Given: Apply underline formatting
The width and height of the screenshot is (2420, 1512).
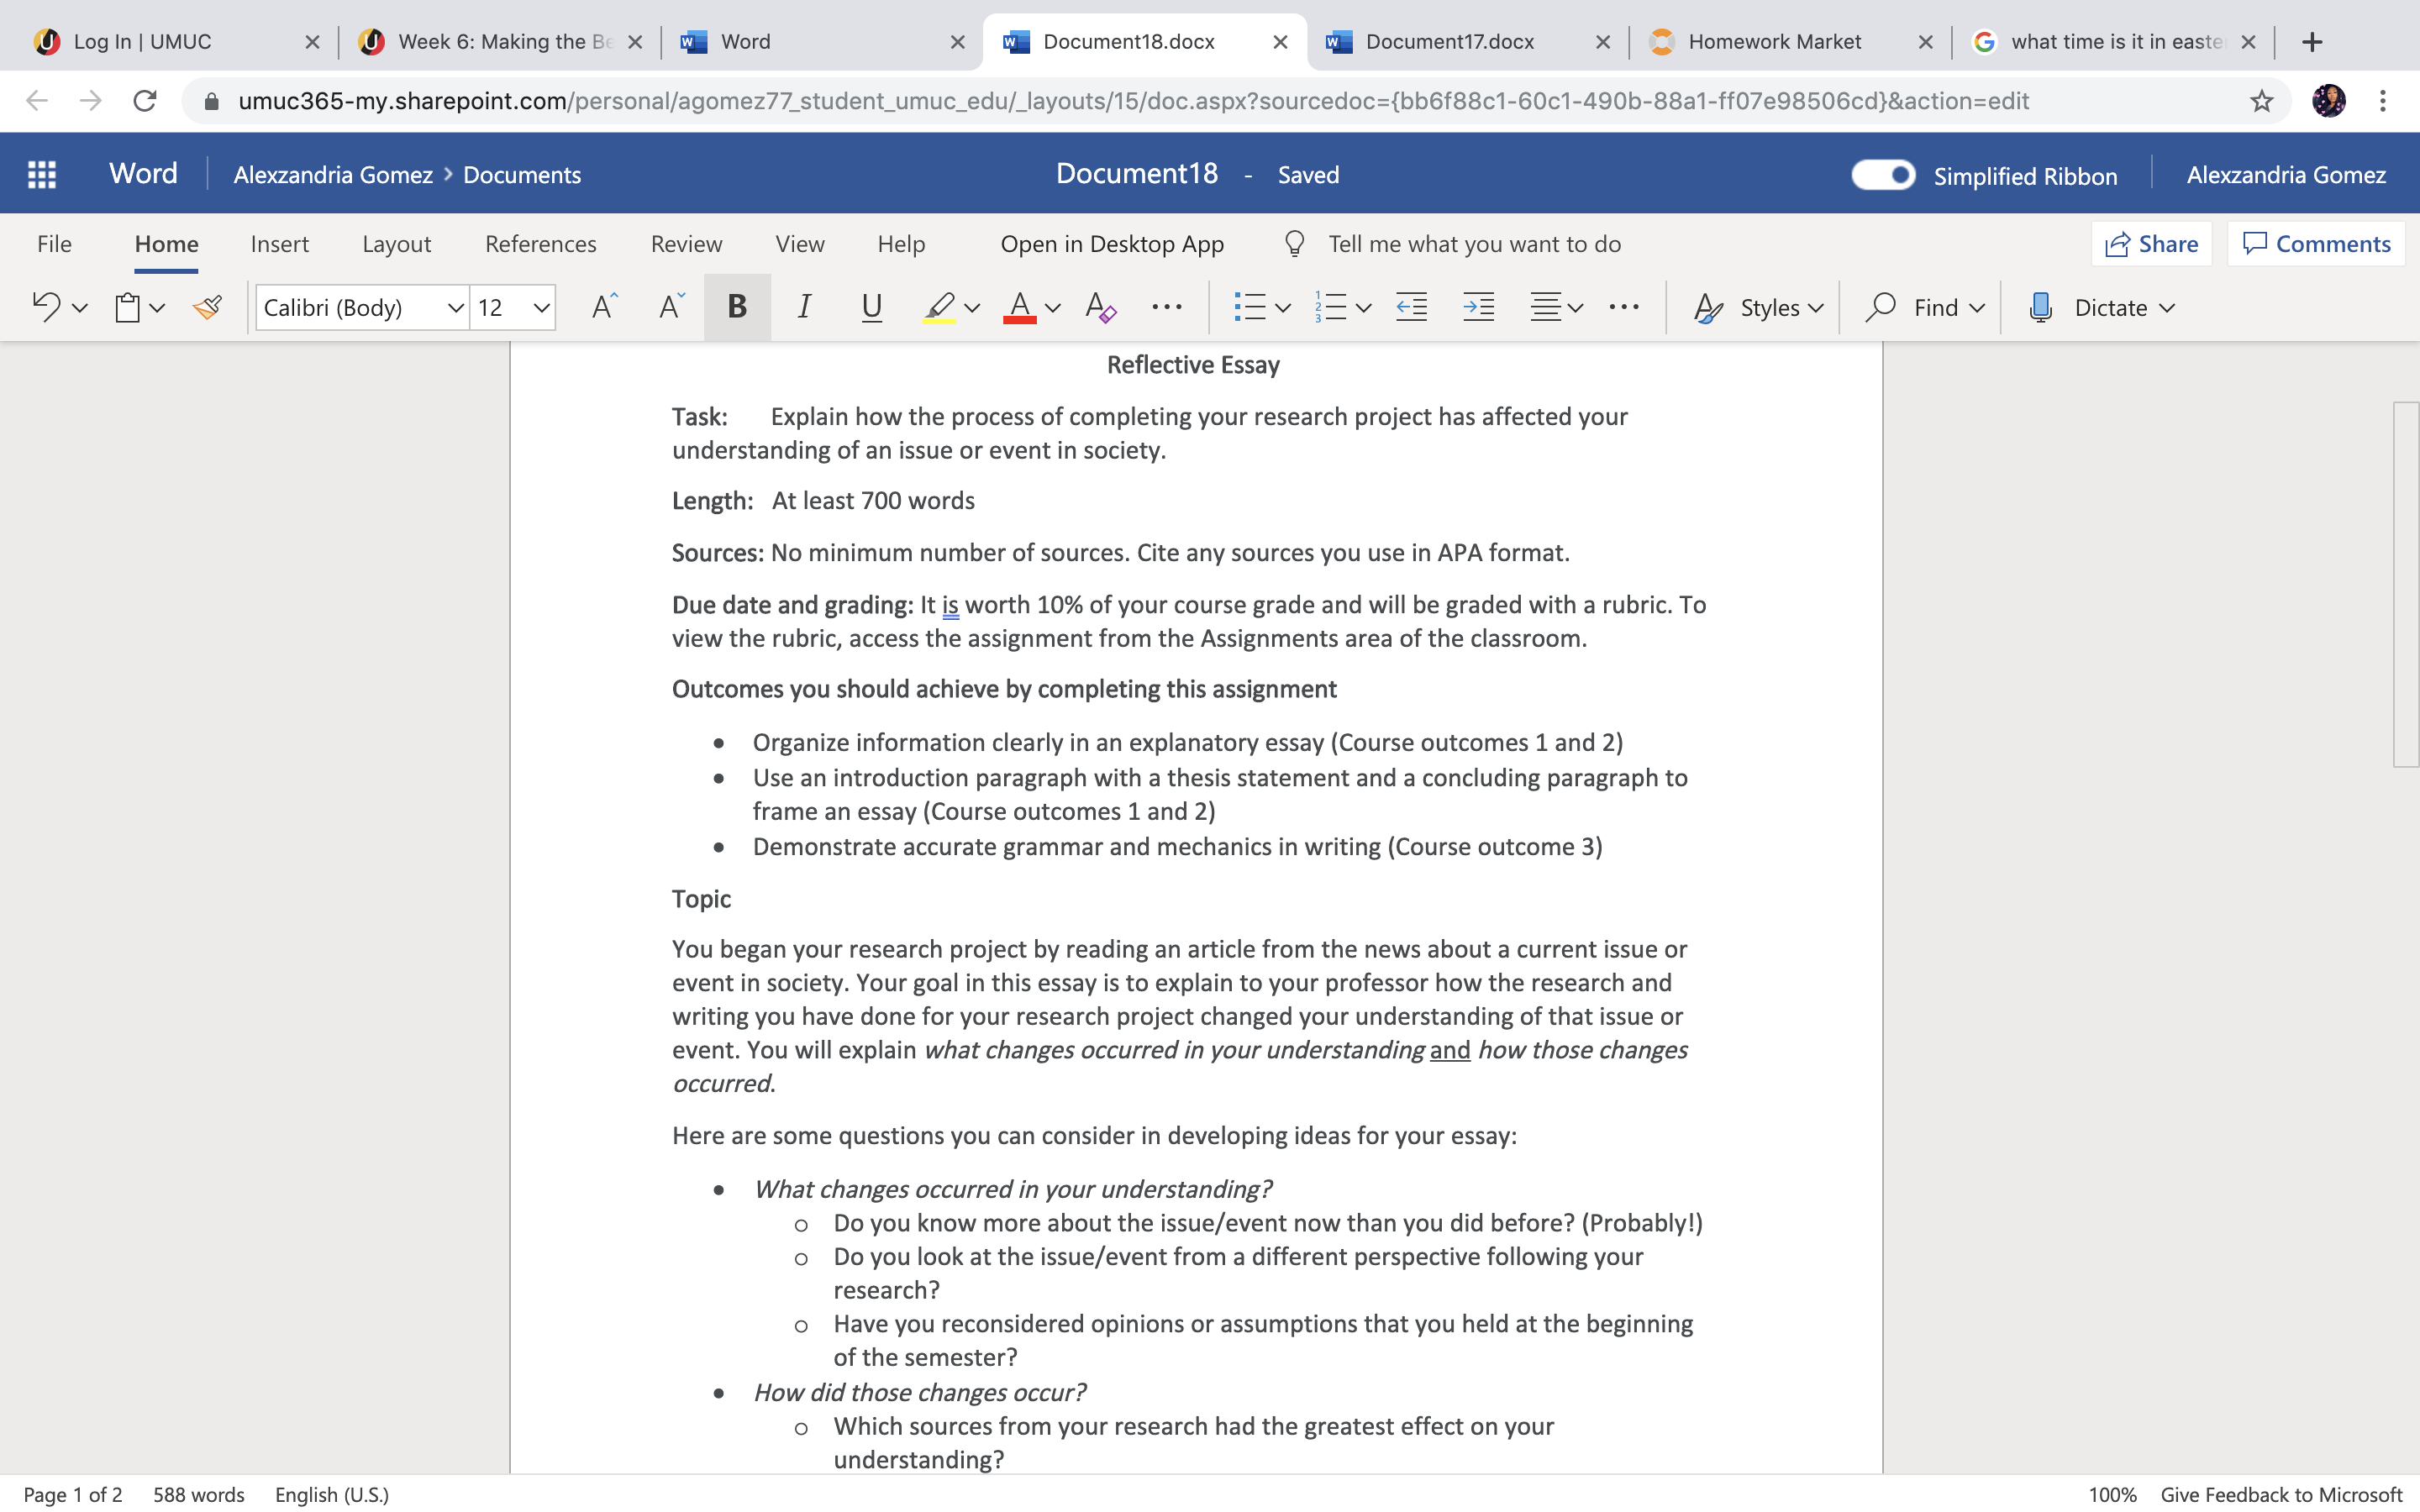Looking at the screenshot, I should pyautogui.click(x=871, y=307).
